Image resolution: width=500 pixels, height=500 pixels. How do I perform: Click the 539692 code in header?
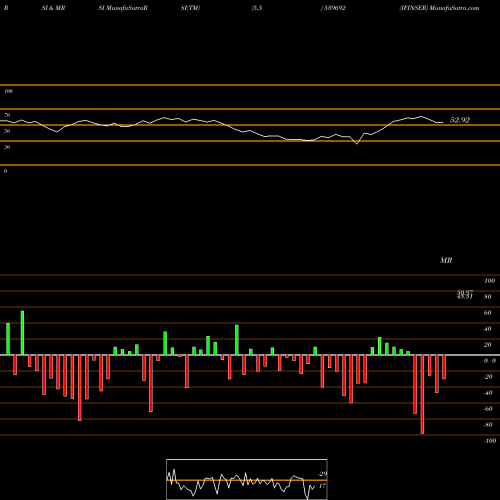(334, 8)
